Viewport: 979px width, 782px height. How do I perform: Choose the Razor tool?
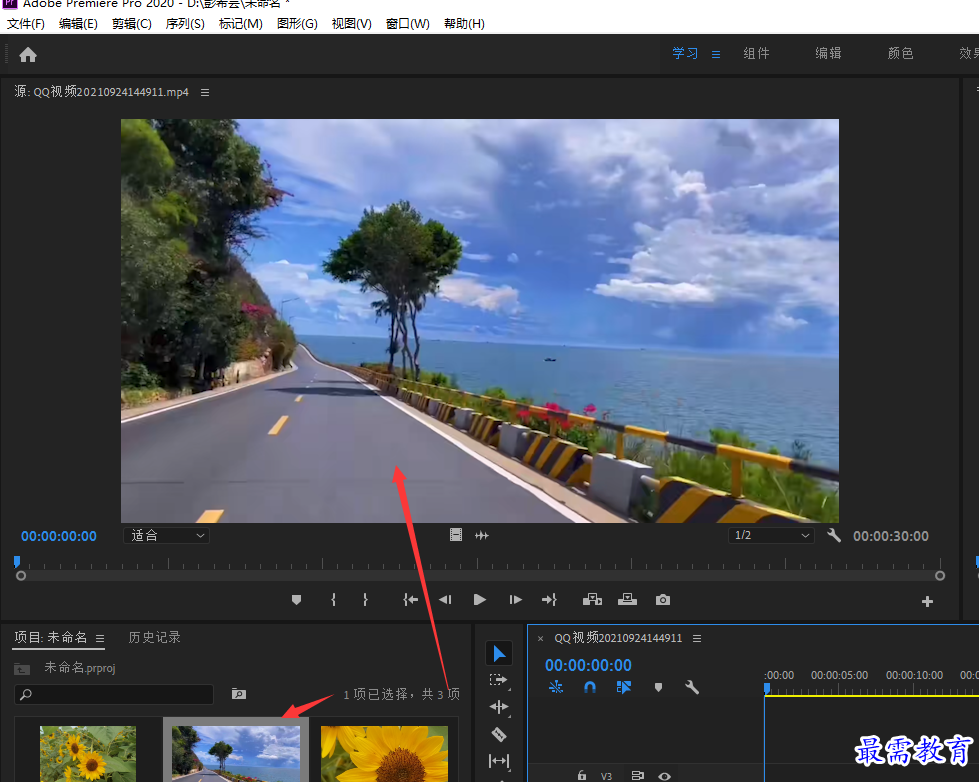pyautogui.click(x=498, y=734)
